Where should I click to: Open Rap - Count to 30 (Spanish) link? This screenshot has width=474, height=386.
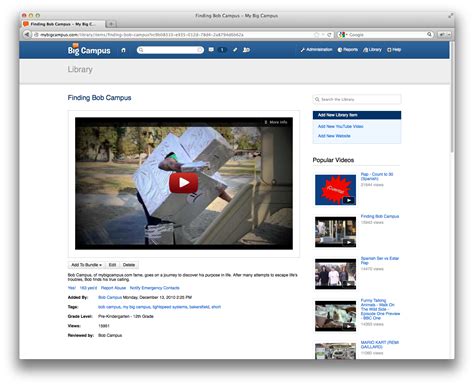click(x=377, y=176)
